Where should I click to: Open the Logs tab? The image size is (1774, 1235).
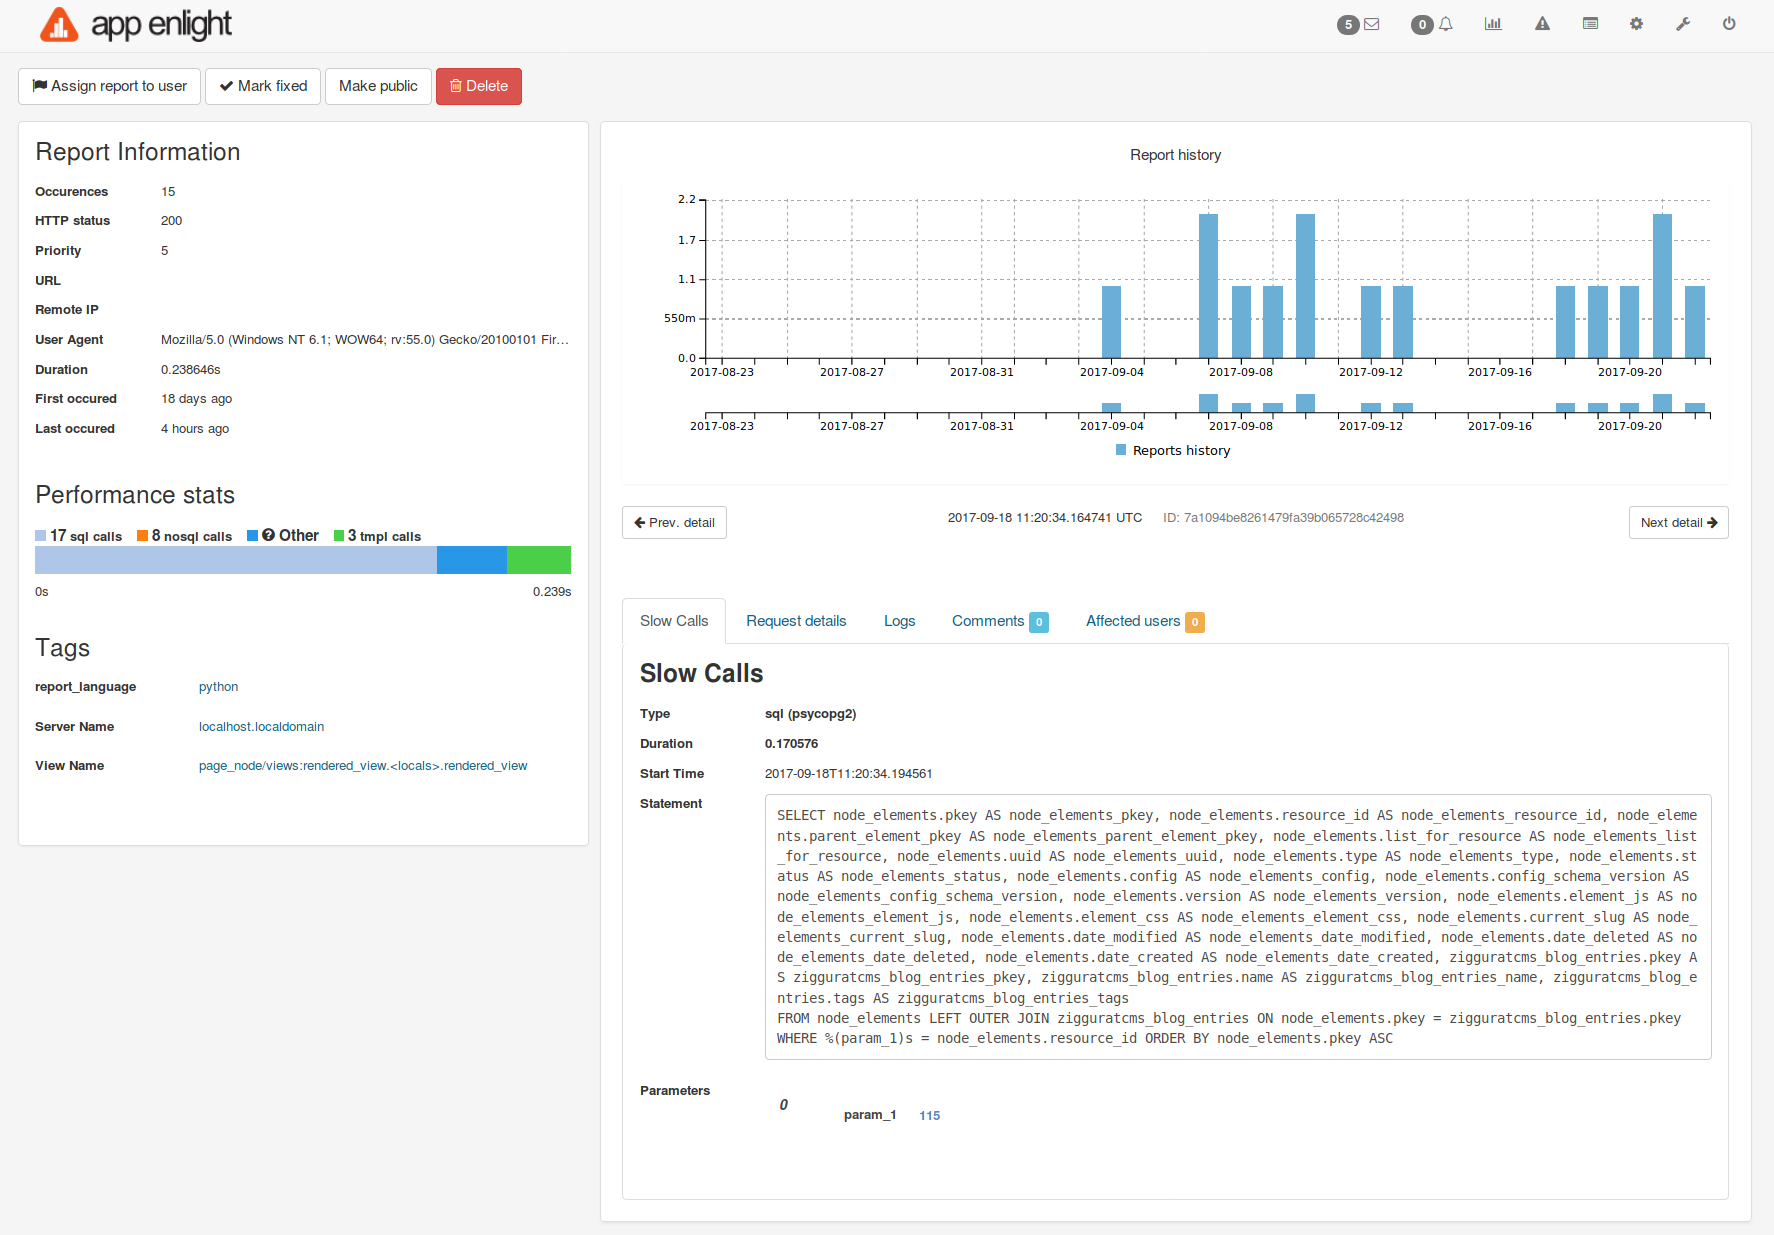tap(899, 621)
